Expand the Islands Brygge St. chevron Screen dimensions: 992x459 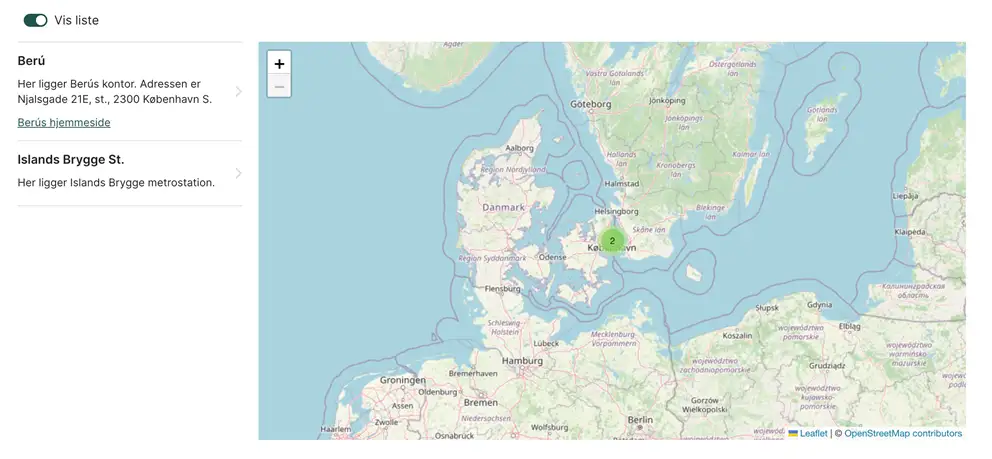[x=239, y=173]
